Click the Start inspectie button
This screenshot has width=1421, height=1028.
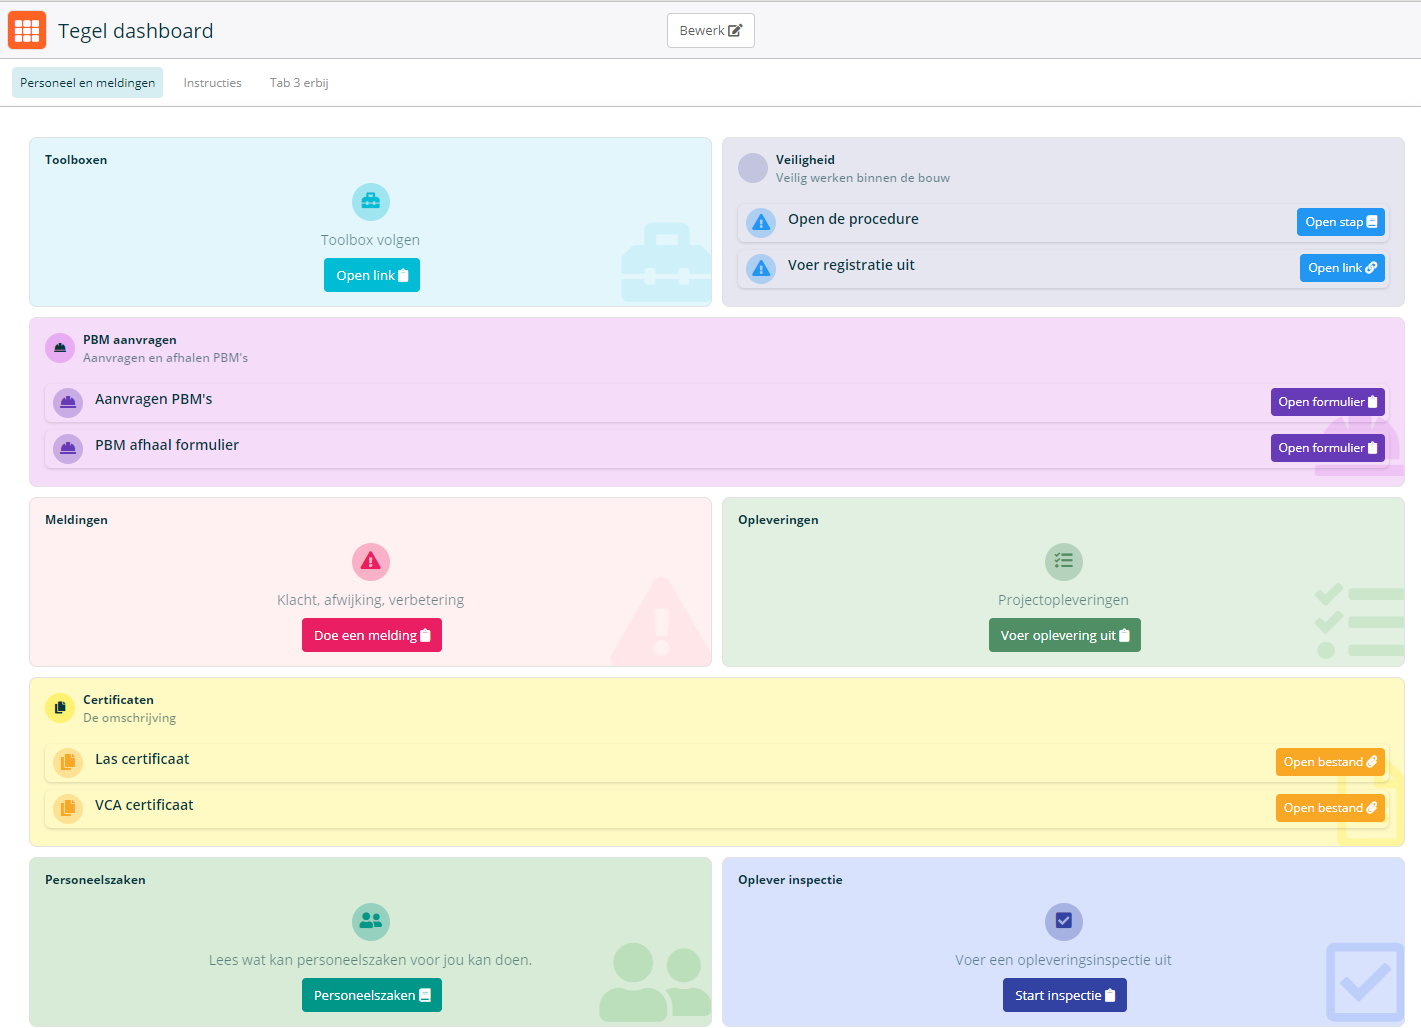coord(1064,995)
